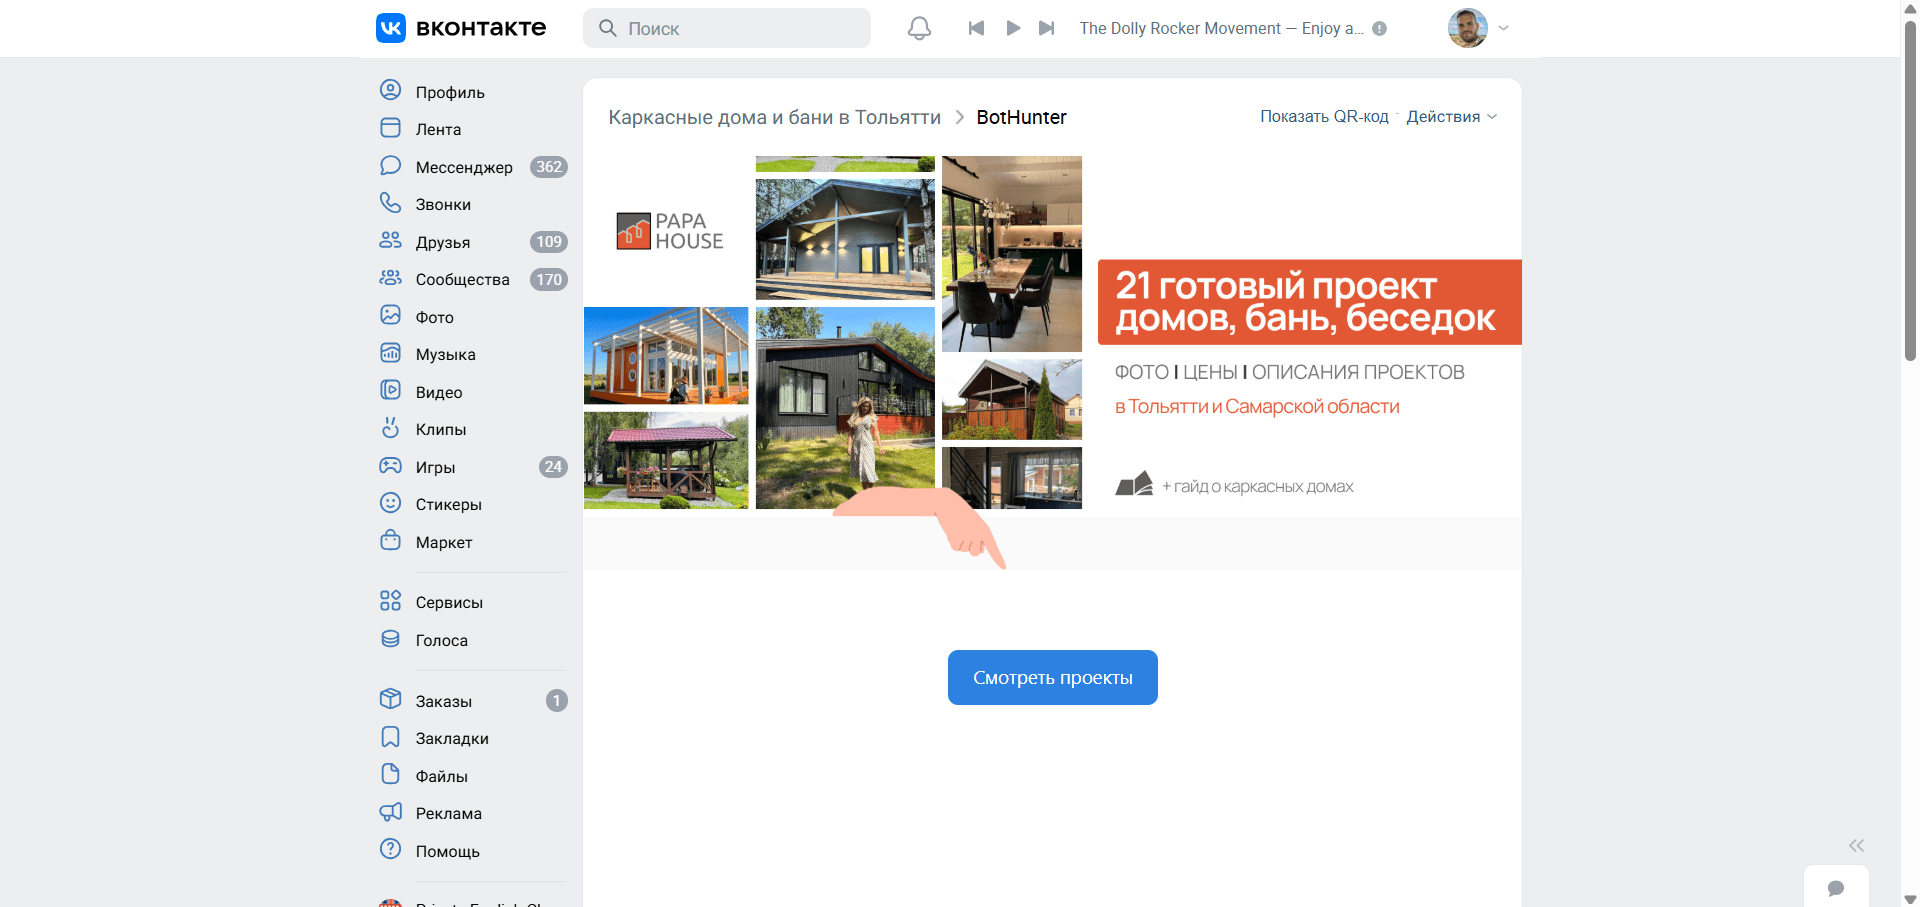Select the Музыка menu label
1920x907 pixels.
tap(445, 355)
